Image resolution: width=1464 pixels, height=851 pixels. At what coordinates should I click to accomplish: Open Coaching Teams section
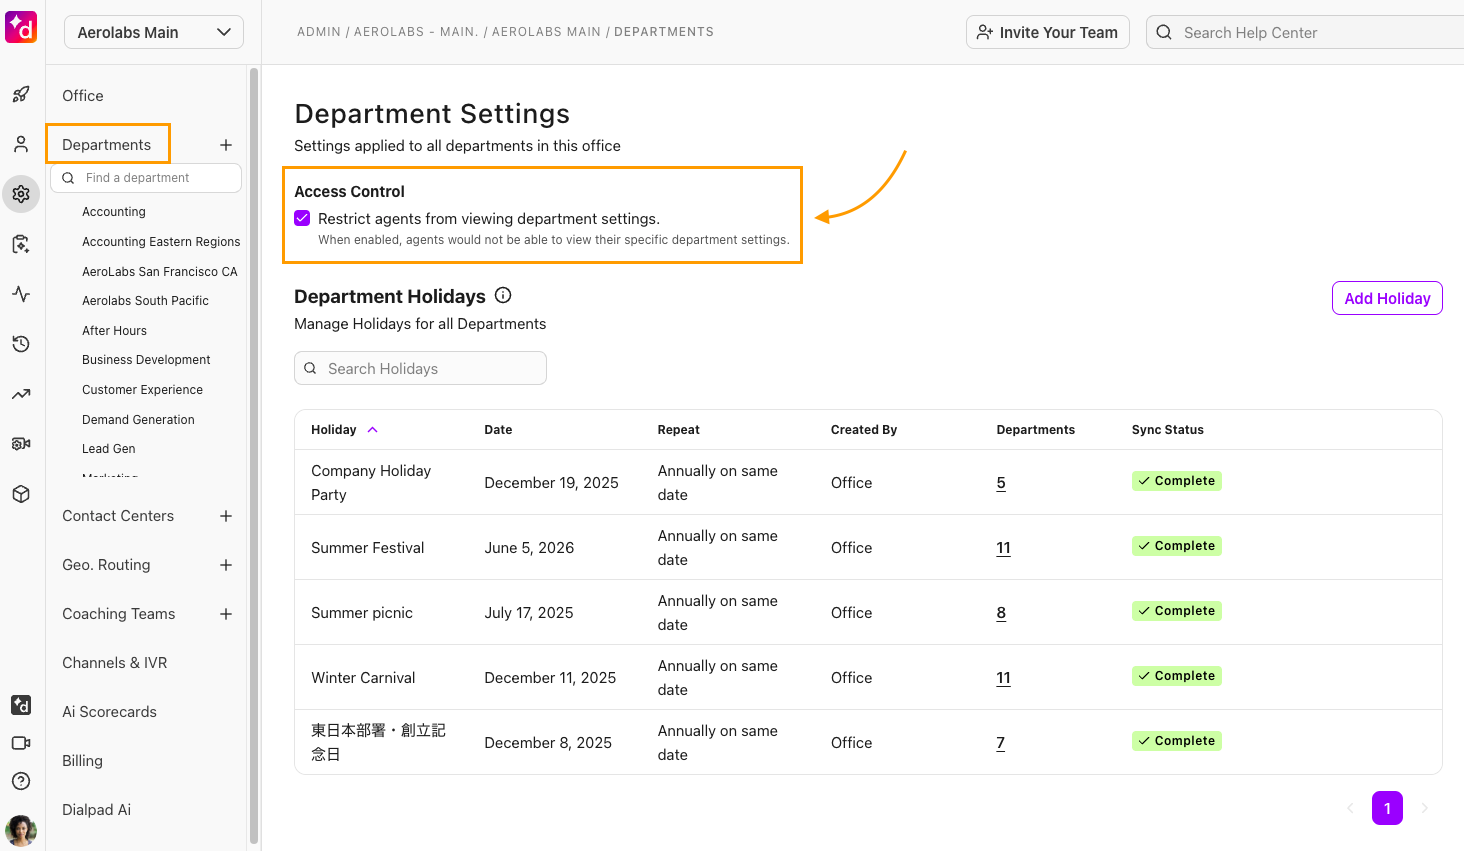pyautogui.click(x=119, y=614)
